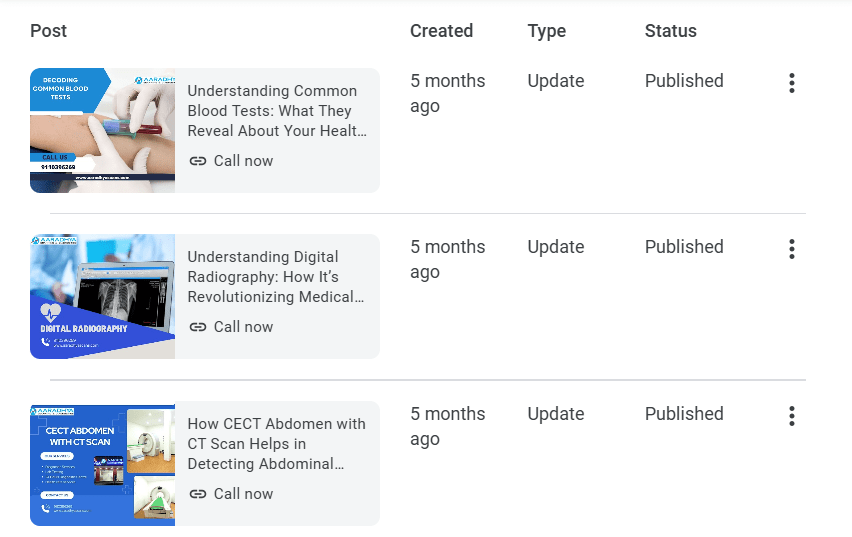Open the three-dot menu for the CECT Abdomen post
Screen dimensions: 852x537
point(791,416)
